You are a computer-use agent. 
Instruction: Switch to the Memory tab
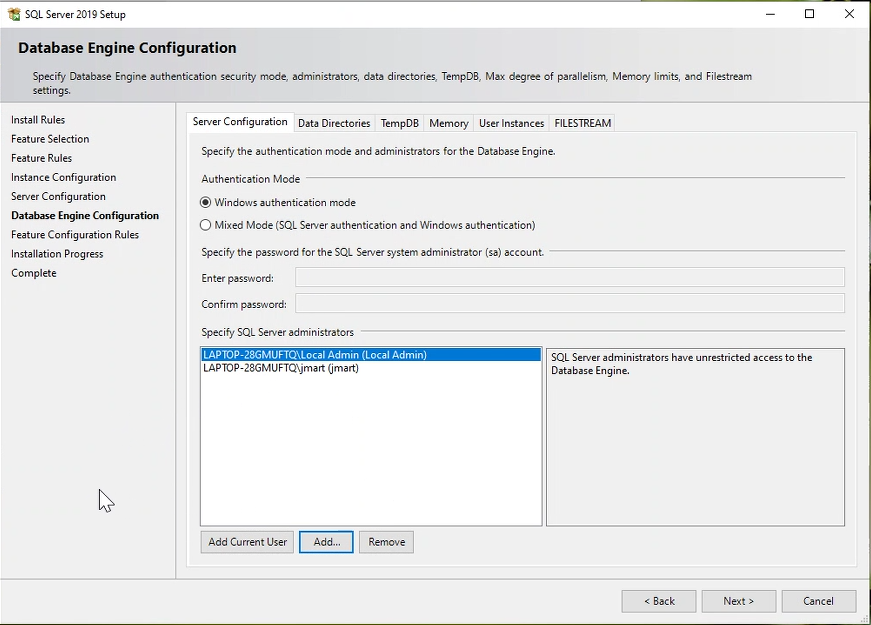click(x=448, y=123)
